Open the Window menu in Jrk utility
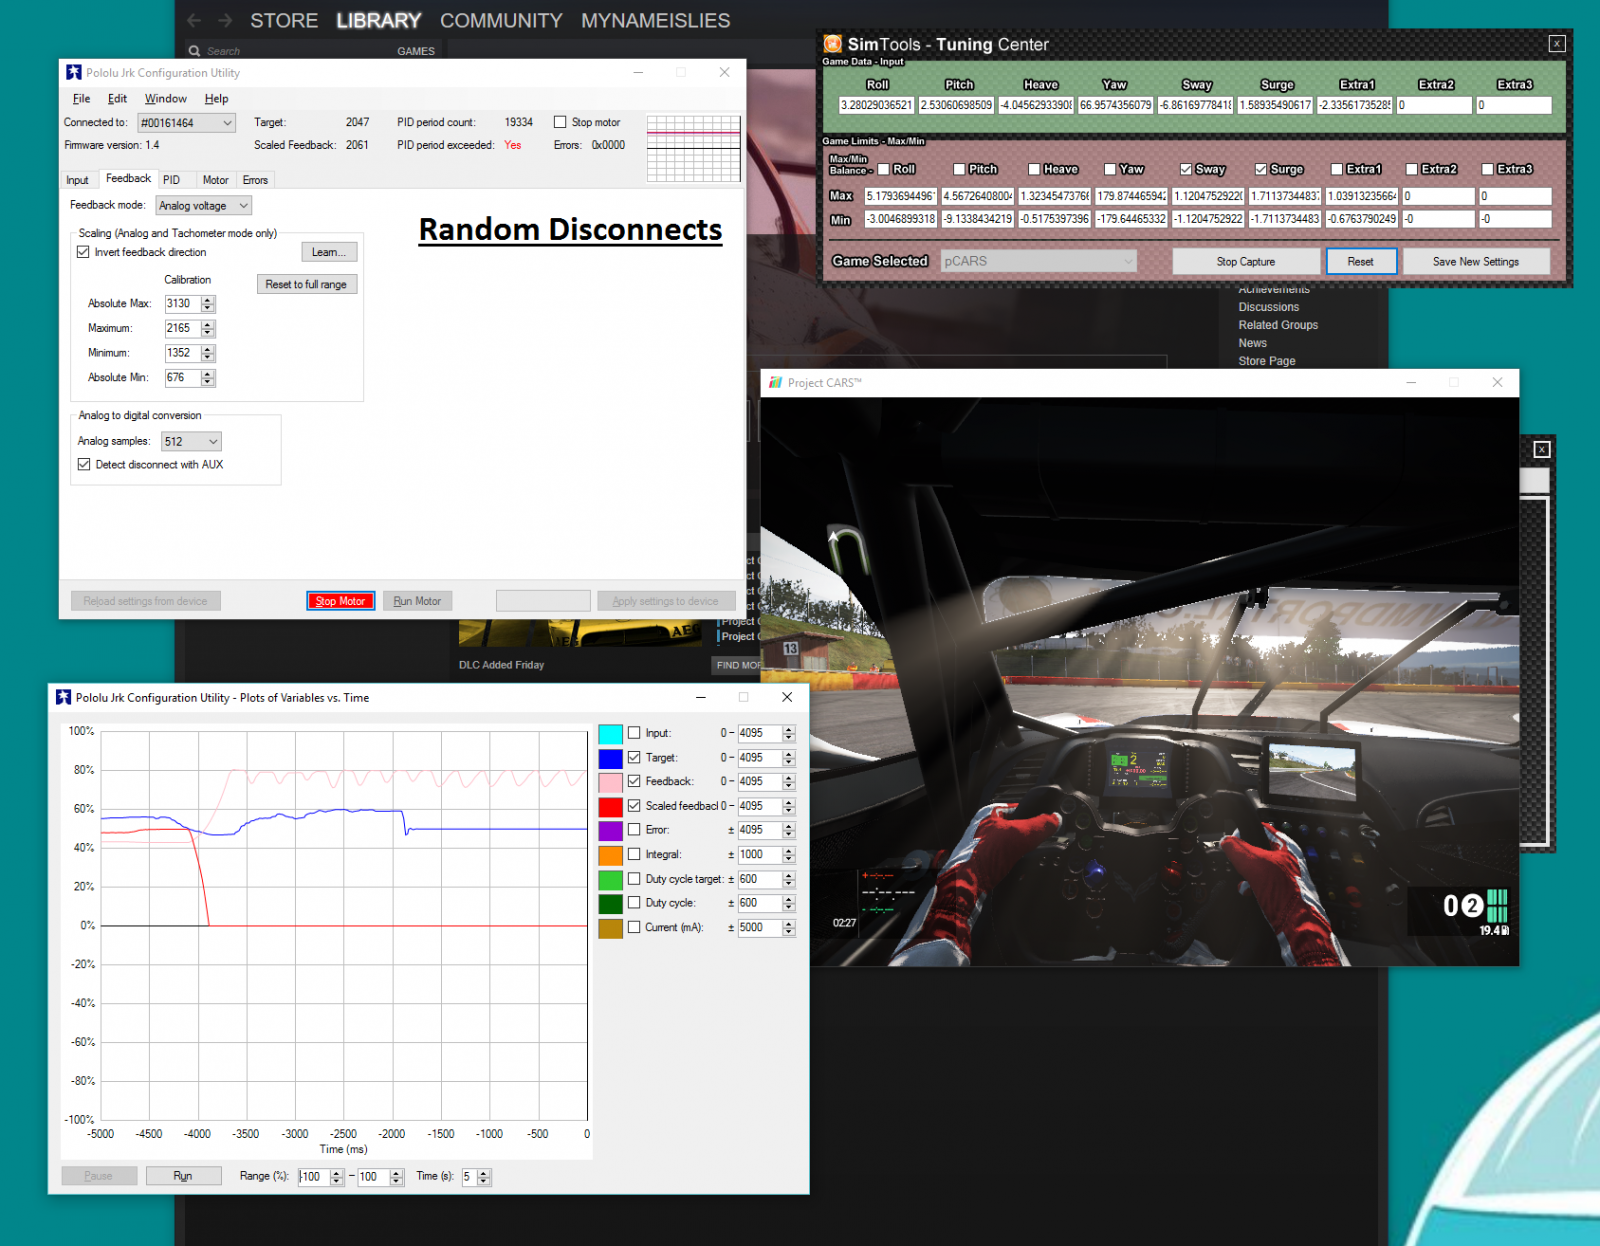 click(165, 99)
